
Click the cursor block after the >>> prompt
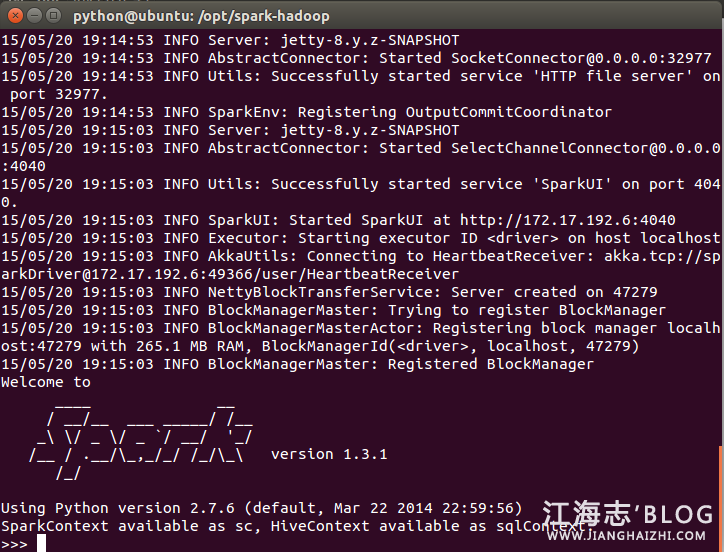click(x=41, y=543)
